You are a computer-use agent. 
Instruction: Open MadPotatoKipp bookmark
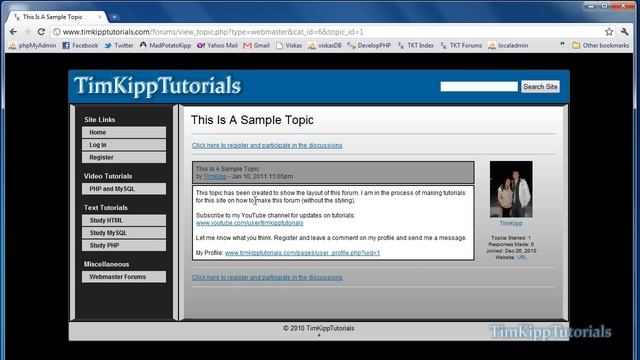(x=165, y=45)
